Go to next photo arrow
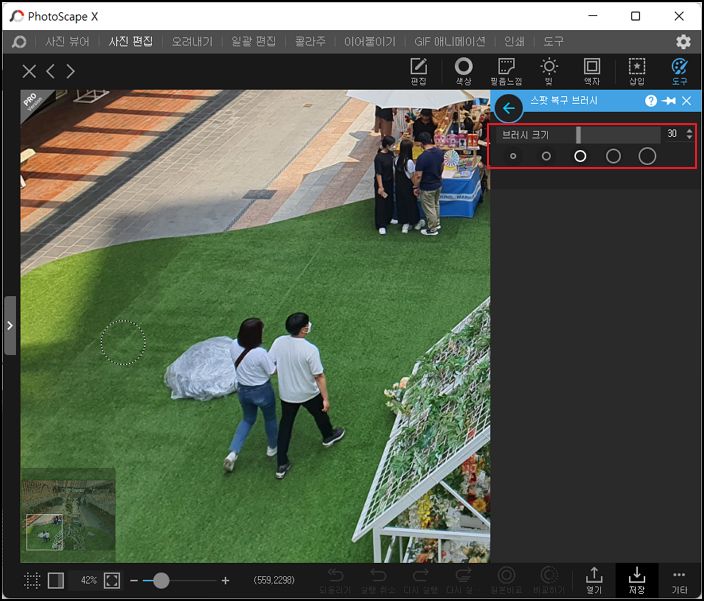 pos(70,71)
